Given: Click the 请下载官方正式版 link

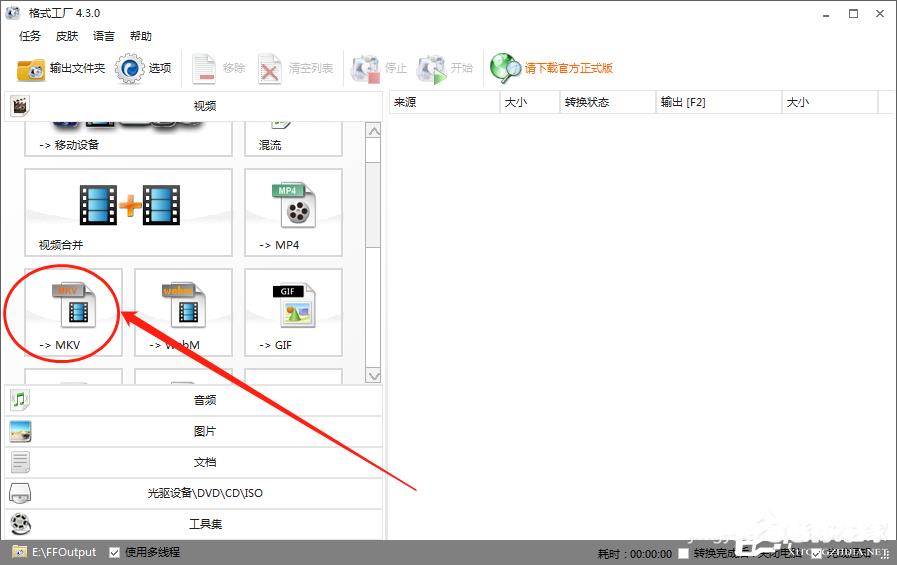Looking at the screenshot, I should point(569,68).
